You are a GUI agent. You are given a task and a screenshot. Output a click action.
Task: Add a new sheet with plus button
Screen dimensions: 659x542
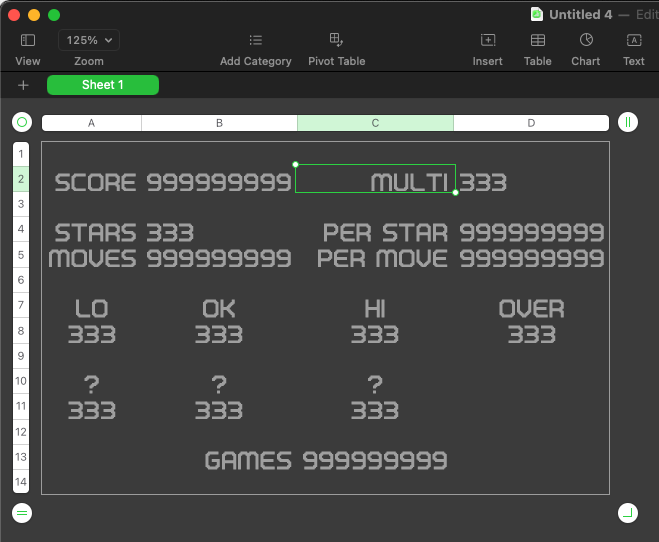[x=23, y=85]
